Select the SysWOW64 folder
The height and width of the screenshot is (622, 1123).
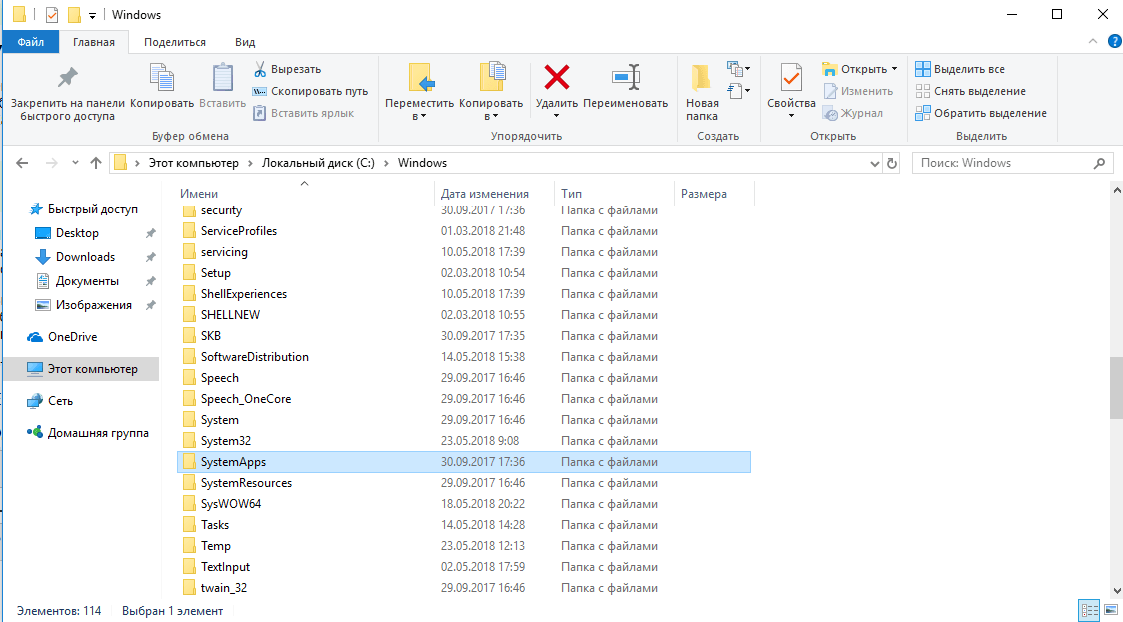[463, 504]
